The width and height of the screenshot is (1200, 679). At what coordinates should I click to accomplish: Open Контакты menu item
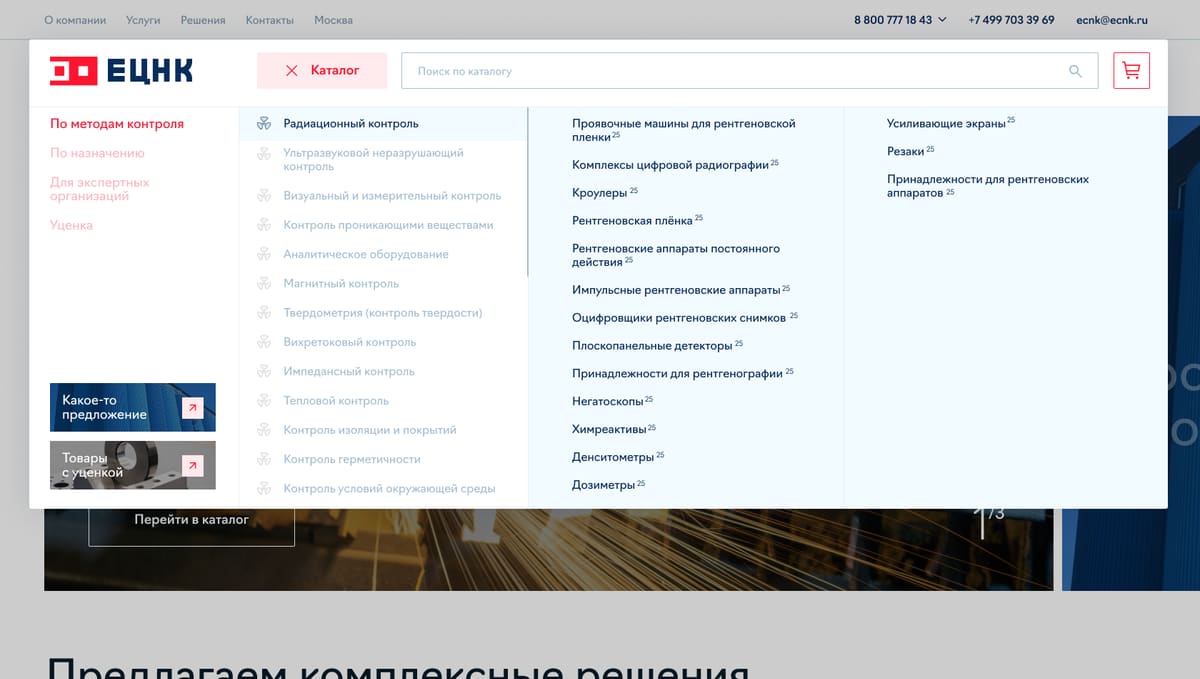270,20
